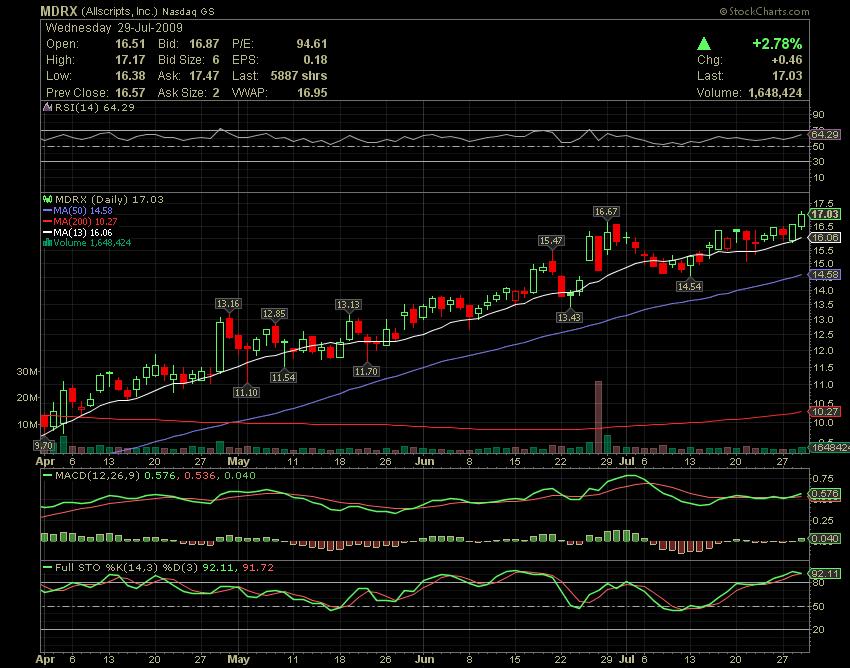
Task: Click the green up-triangle price change icon
Action: click(704, 43)
